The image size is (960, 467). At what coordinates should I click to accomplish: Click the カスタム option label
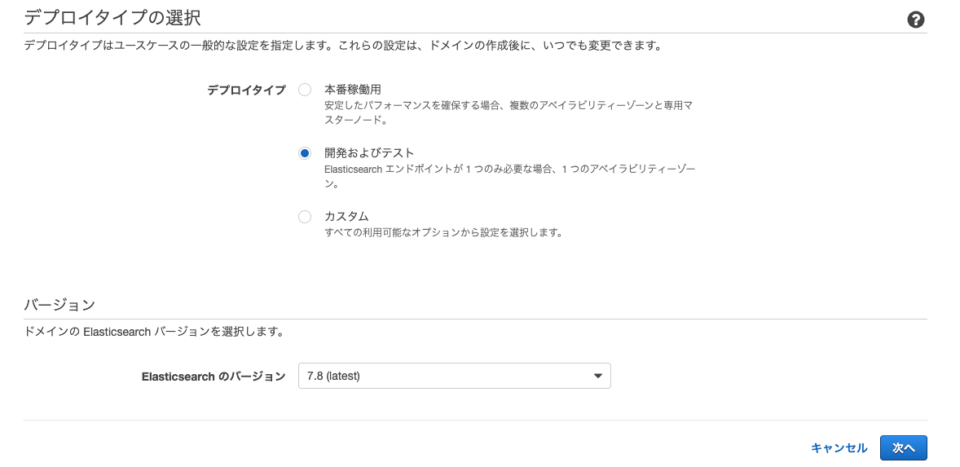pyautogui.click(x=346, y=216)
